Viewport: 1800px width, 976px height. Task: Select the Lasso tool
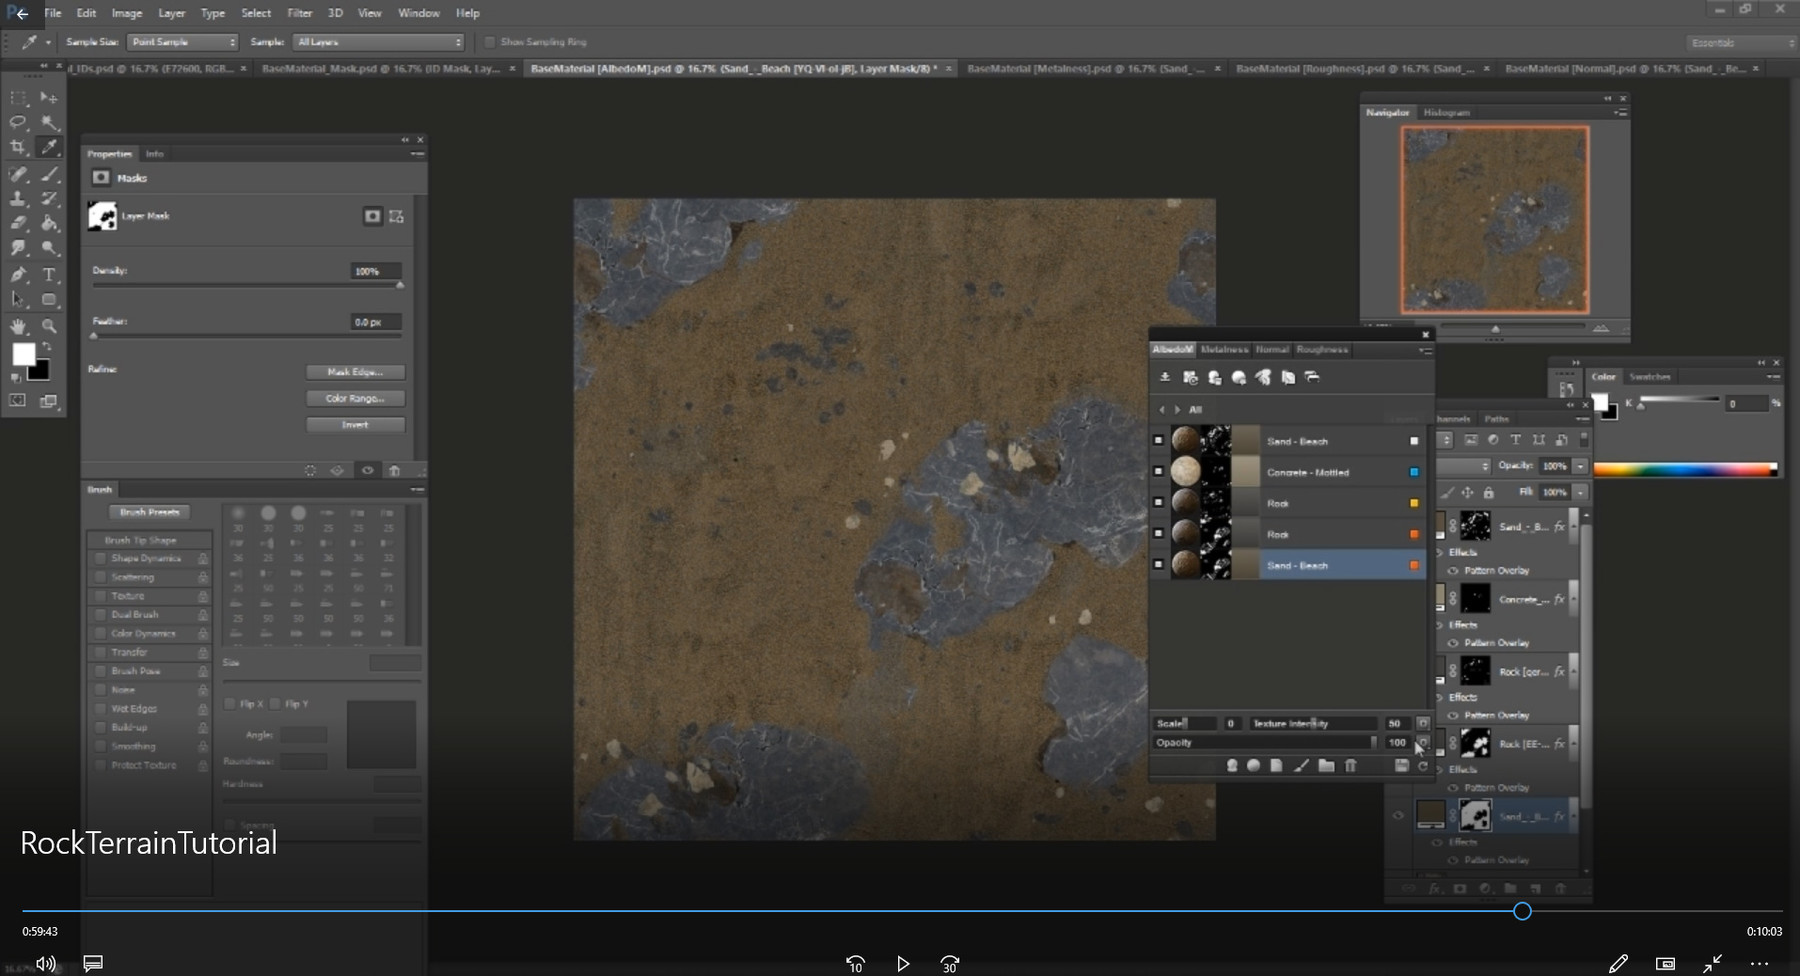[18, 122]
